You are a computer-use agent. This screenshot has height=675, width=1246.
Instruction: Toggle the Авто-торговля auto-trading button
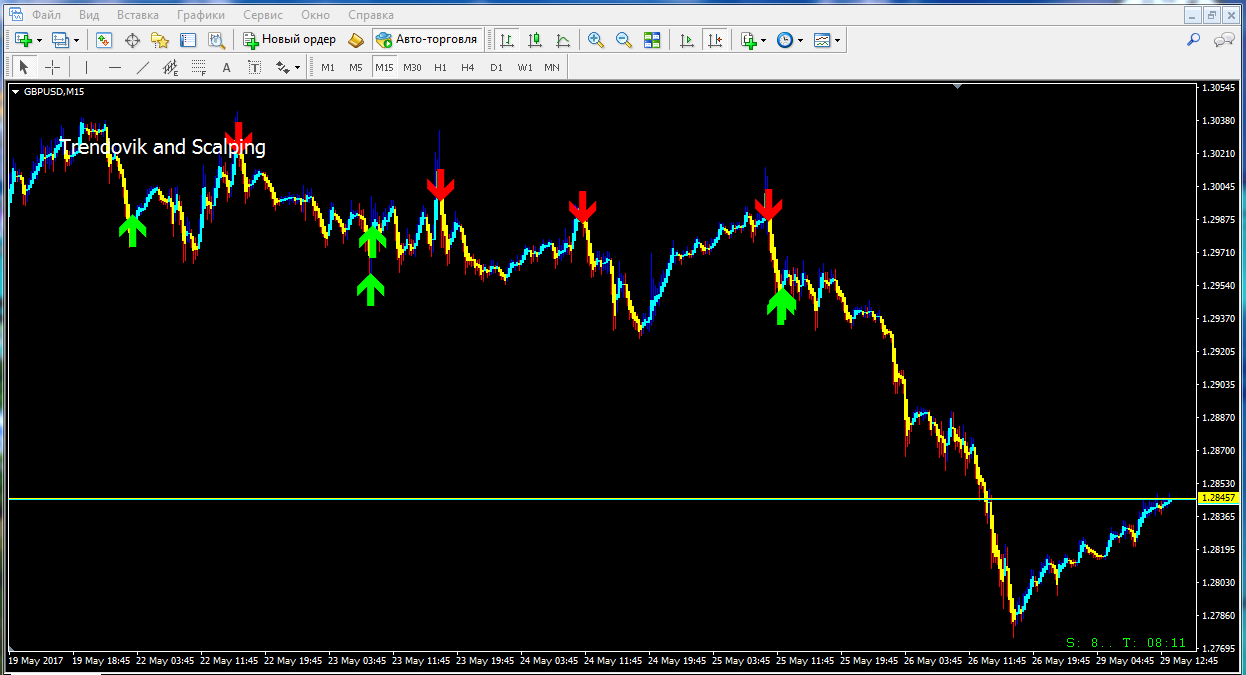coord(427,40)
